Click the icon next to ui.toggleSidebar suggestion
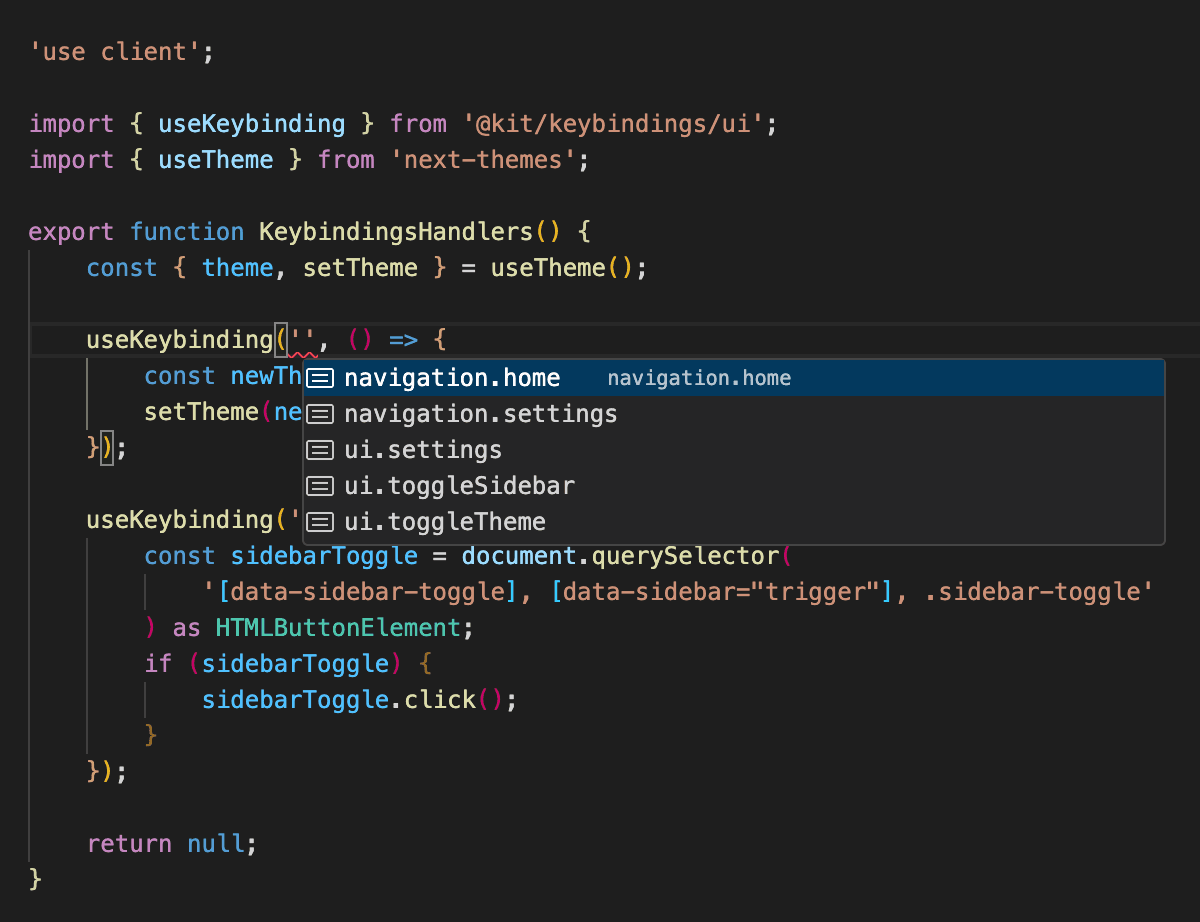This screenshot has height=922, width=1200. tap(320, 486)
